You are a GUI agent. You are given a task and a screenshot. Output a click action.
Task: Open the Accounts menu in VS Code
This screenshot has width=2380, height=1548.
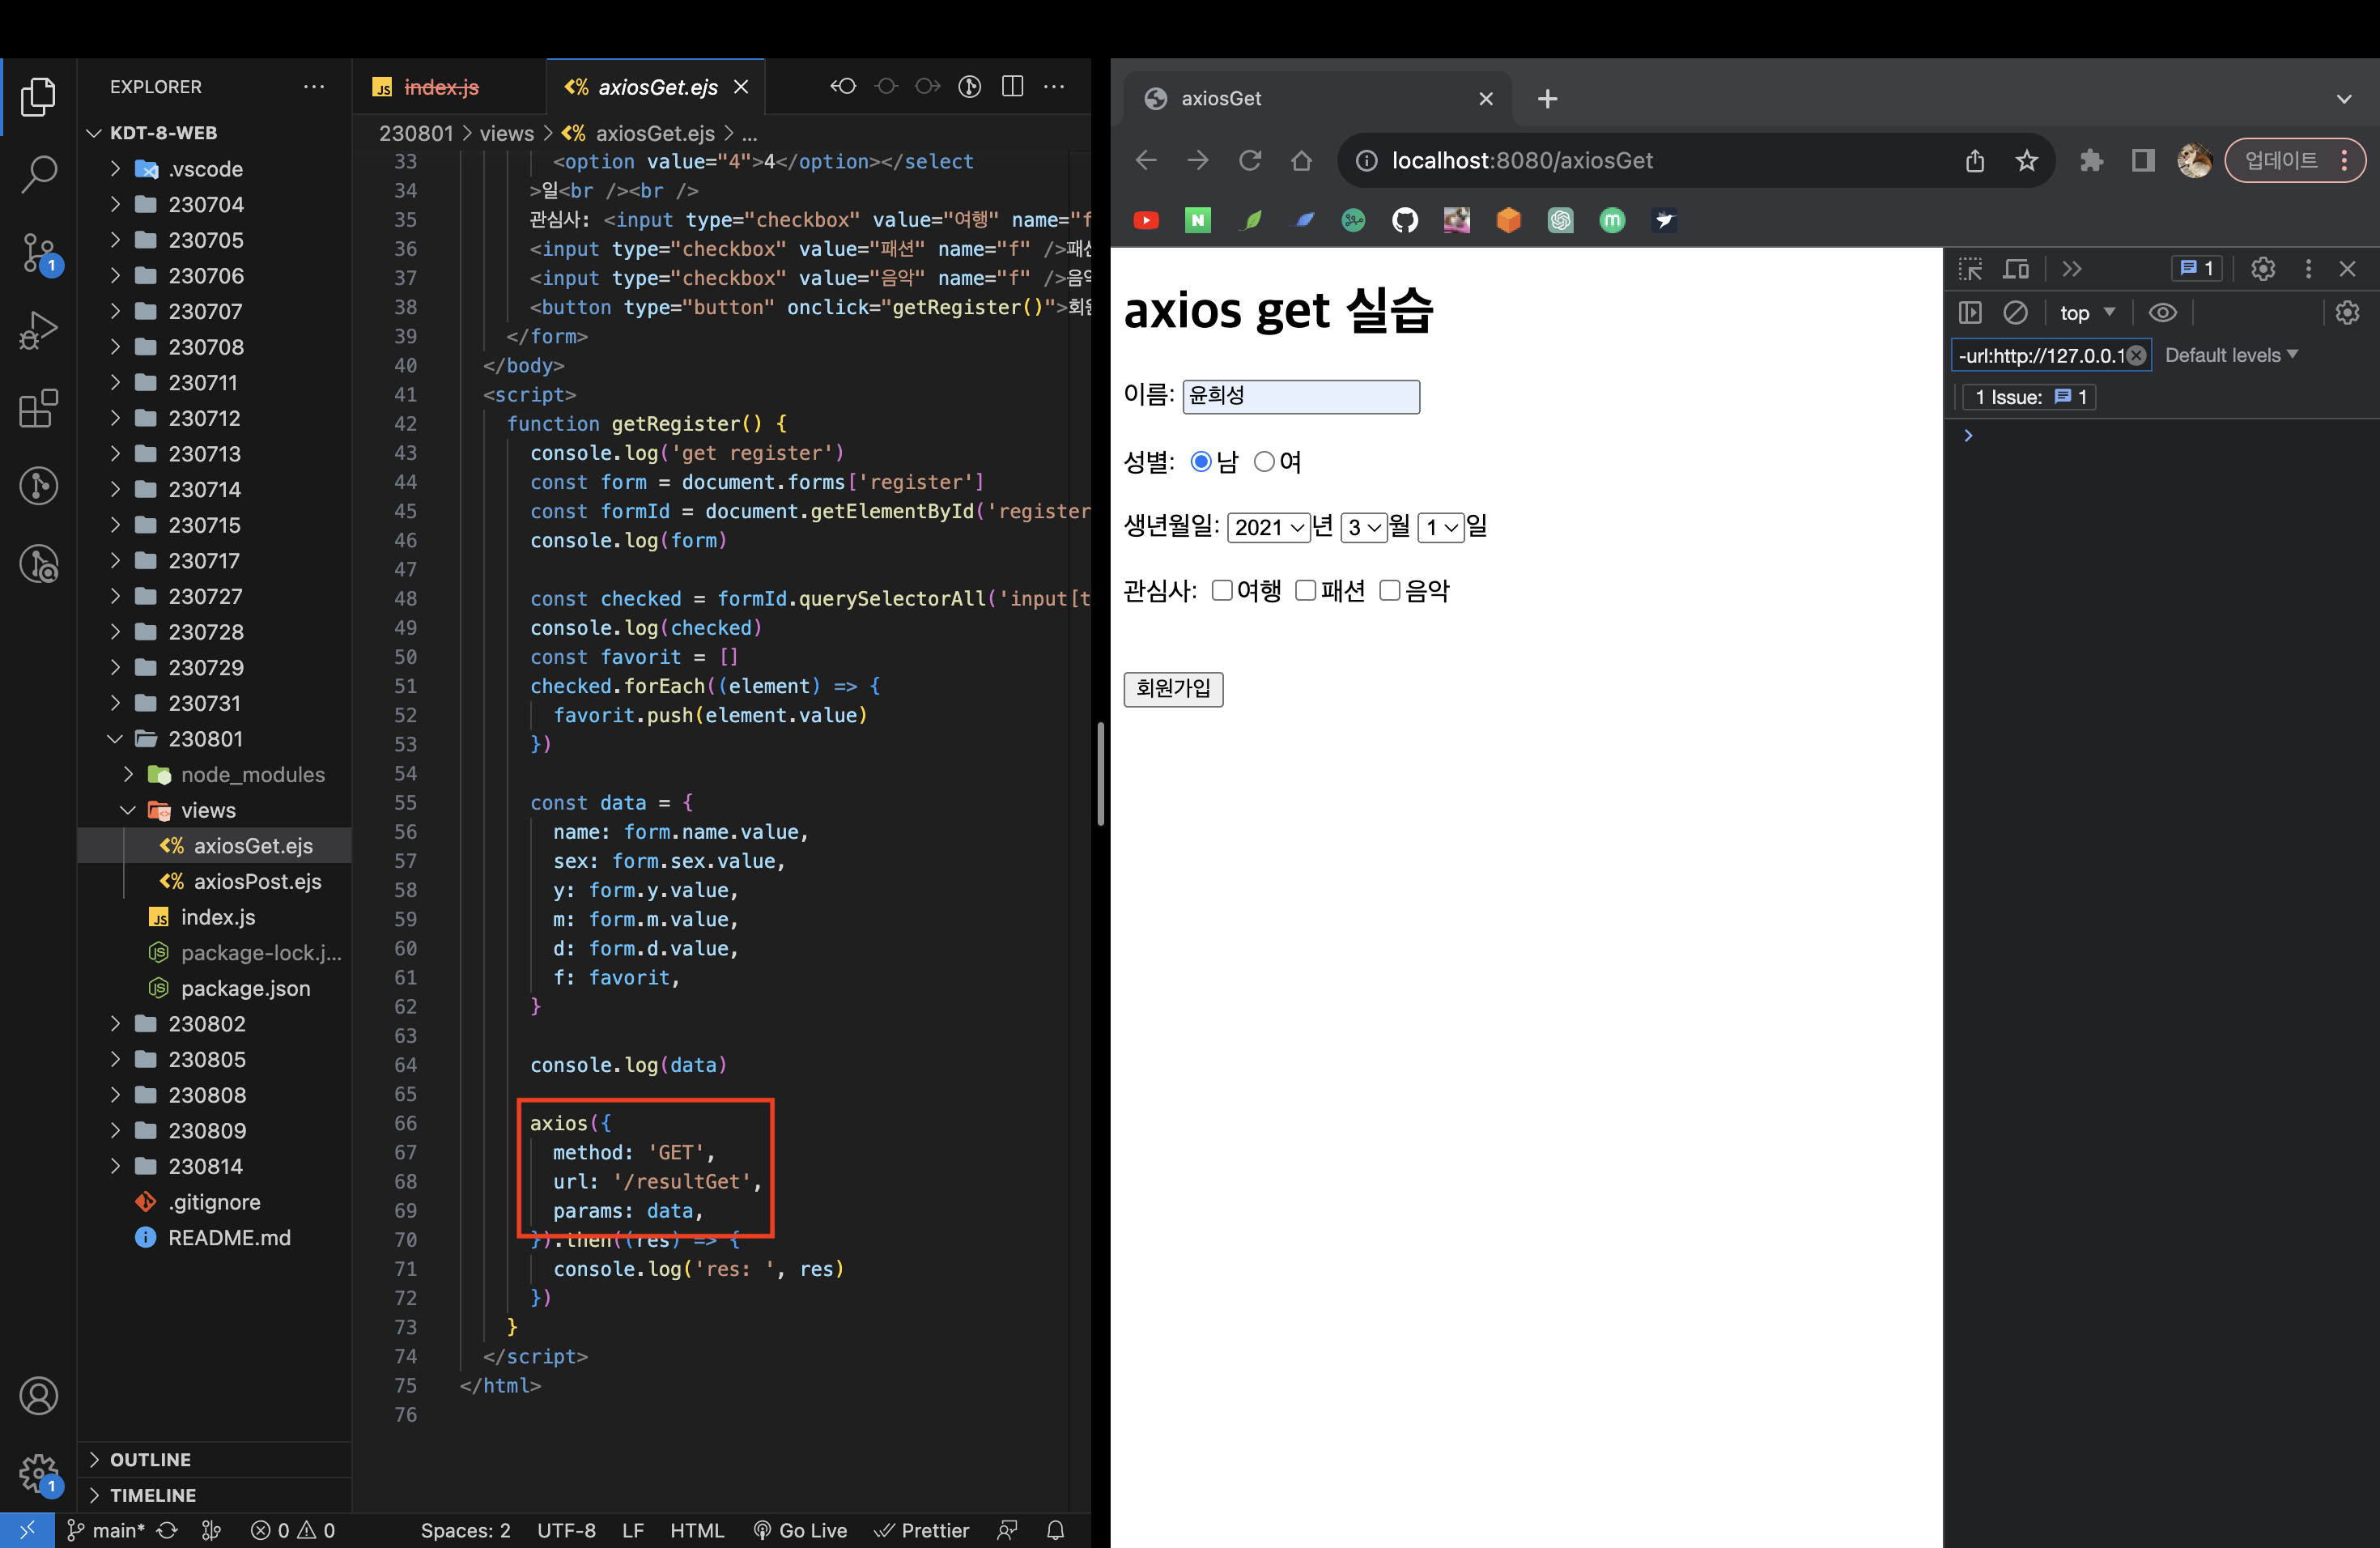tap(38, 1396)
